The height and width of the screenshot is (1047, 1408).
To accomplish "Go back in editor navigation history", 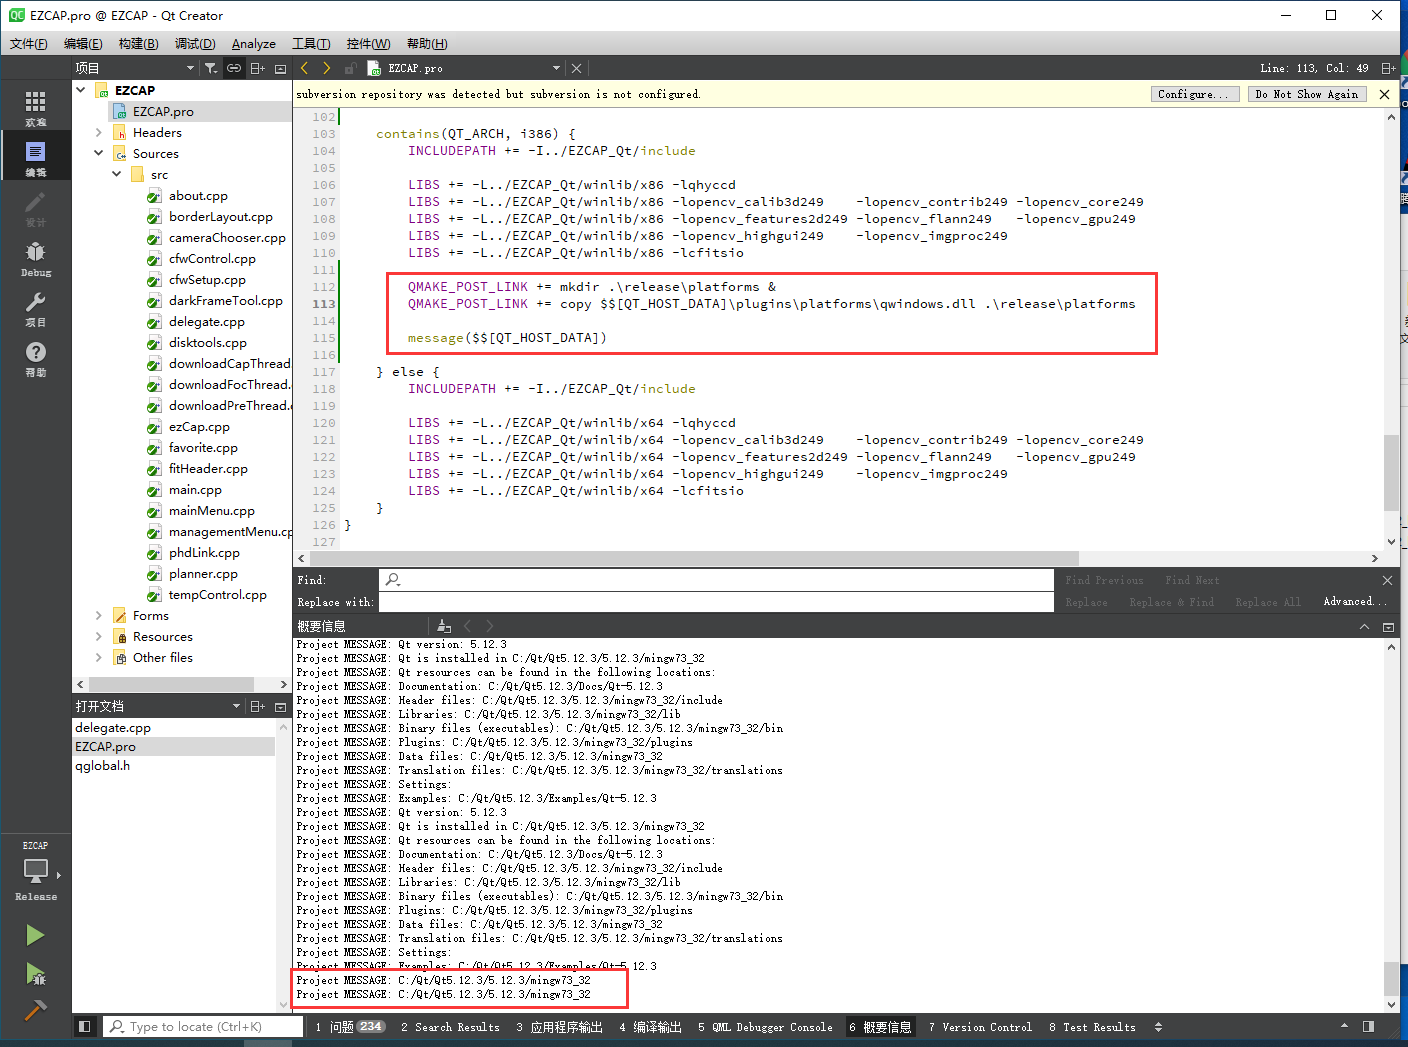I will click(x=304, y=68).
